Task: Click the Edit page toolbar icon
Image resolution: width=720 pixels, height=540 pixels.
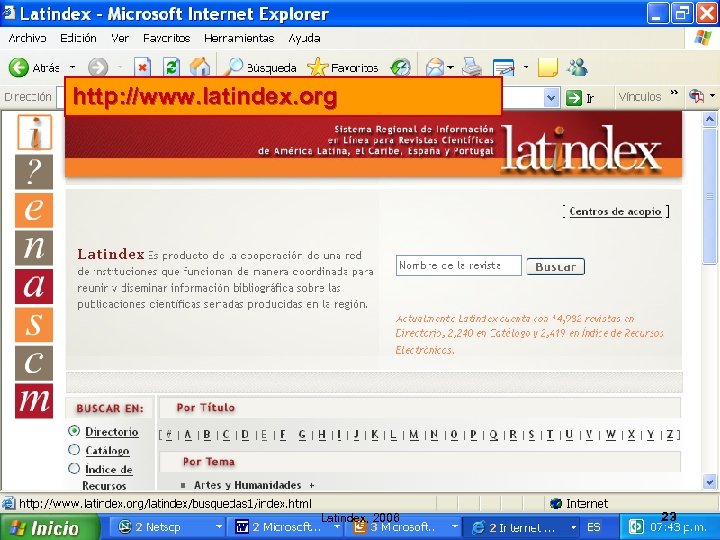Action: click(503, 68)
